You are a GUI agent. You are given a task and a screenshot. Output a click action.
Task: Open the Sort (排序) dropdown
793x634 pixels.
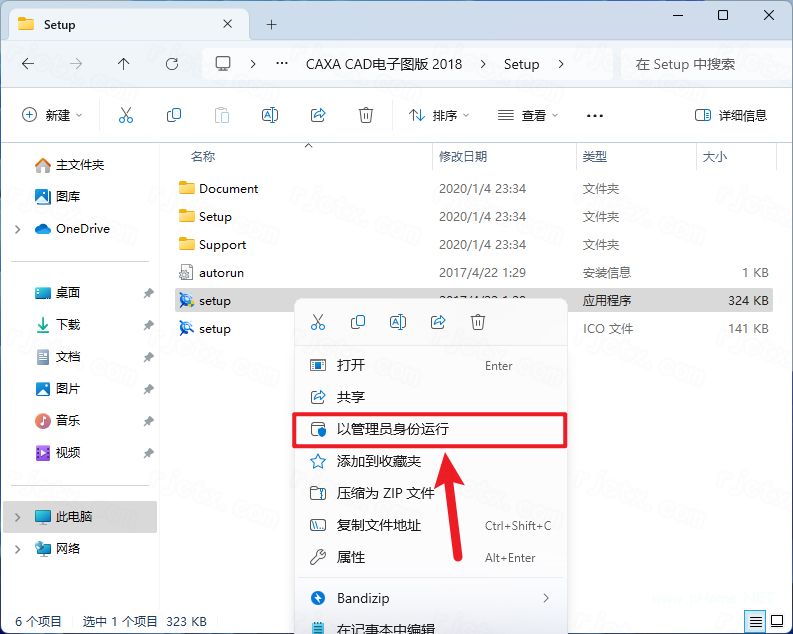pyautogui.click(x=438, y=115)
